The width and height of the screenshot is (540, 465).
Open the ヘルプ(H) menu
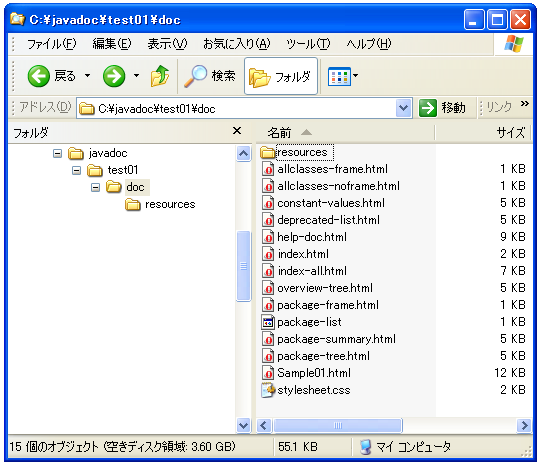(x=369, y=44)
